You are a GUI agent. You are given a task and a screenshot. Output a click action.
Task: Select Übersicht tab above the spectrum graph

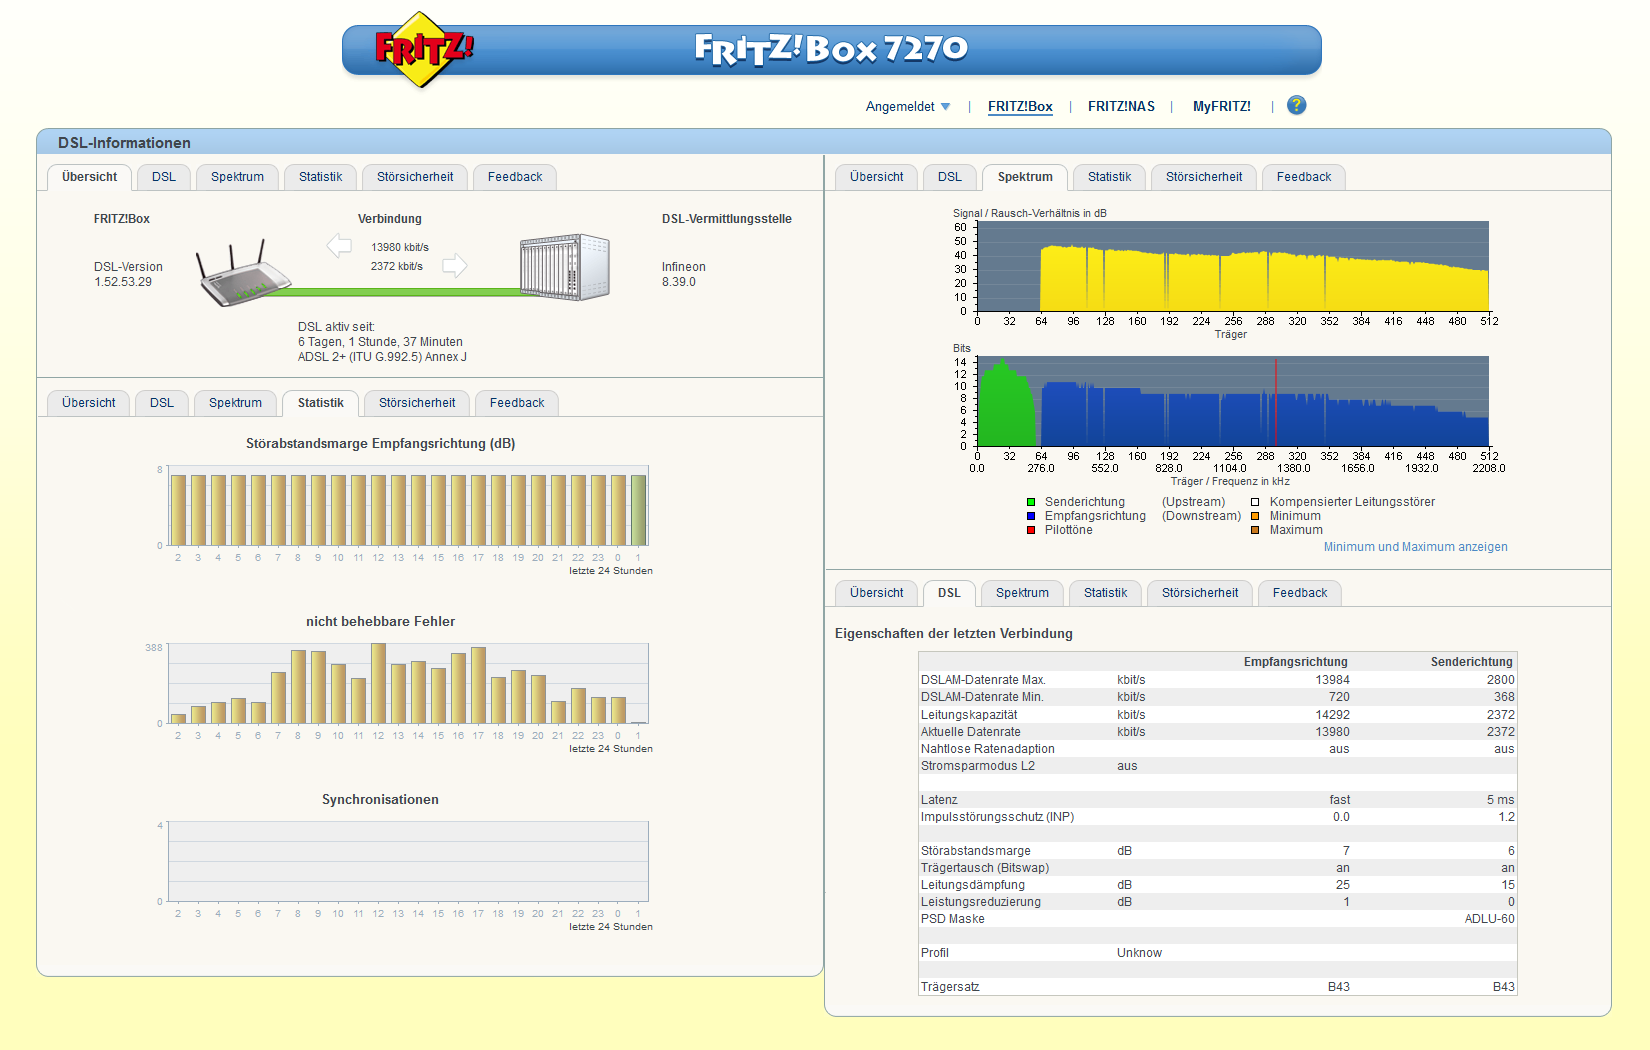[877, 177]
